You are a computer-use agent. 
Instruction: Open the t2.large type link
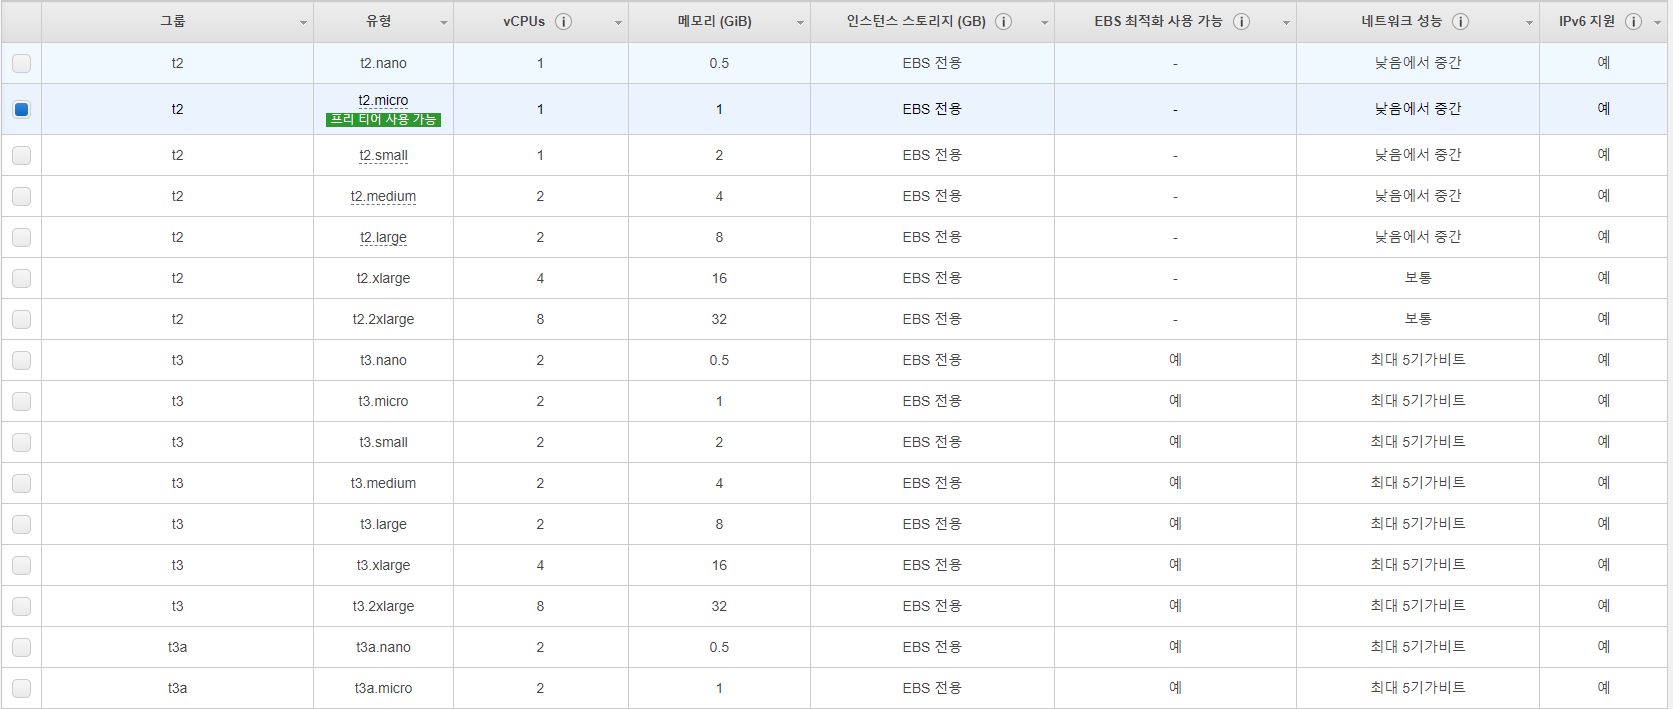click(x=383, y=237)
